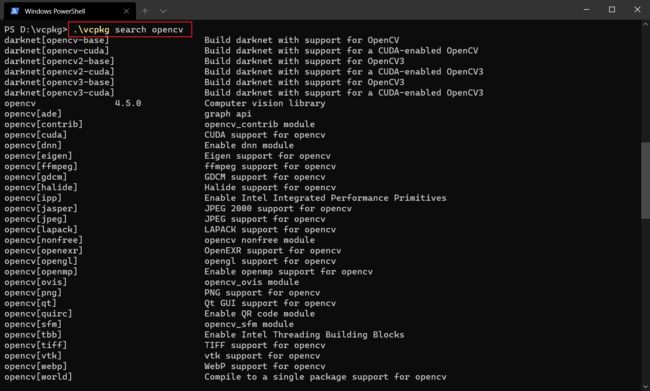Click the opencv[contrib] entry line
The width and height of the screenshot is (650, 391).
(44, 124)
